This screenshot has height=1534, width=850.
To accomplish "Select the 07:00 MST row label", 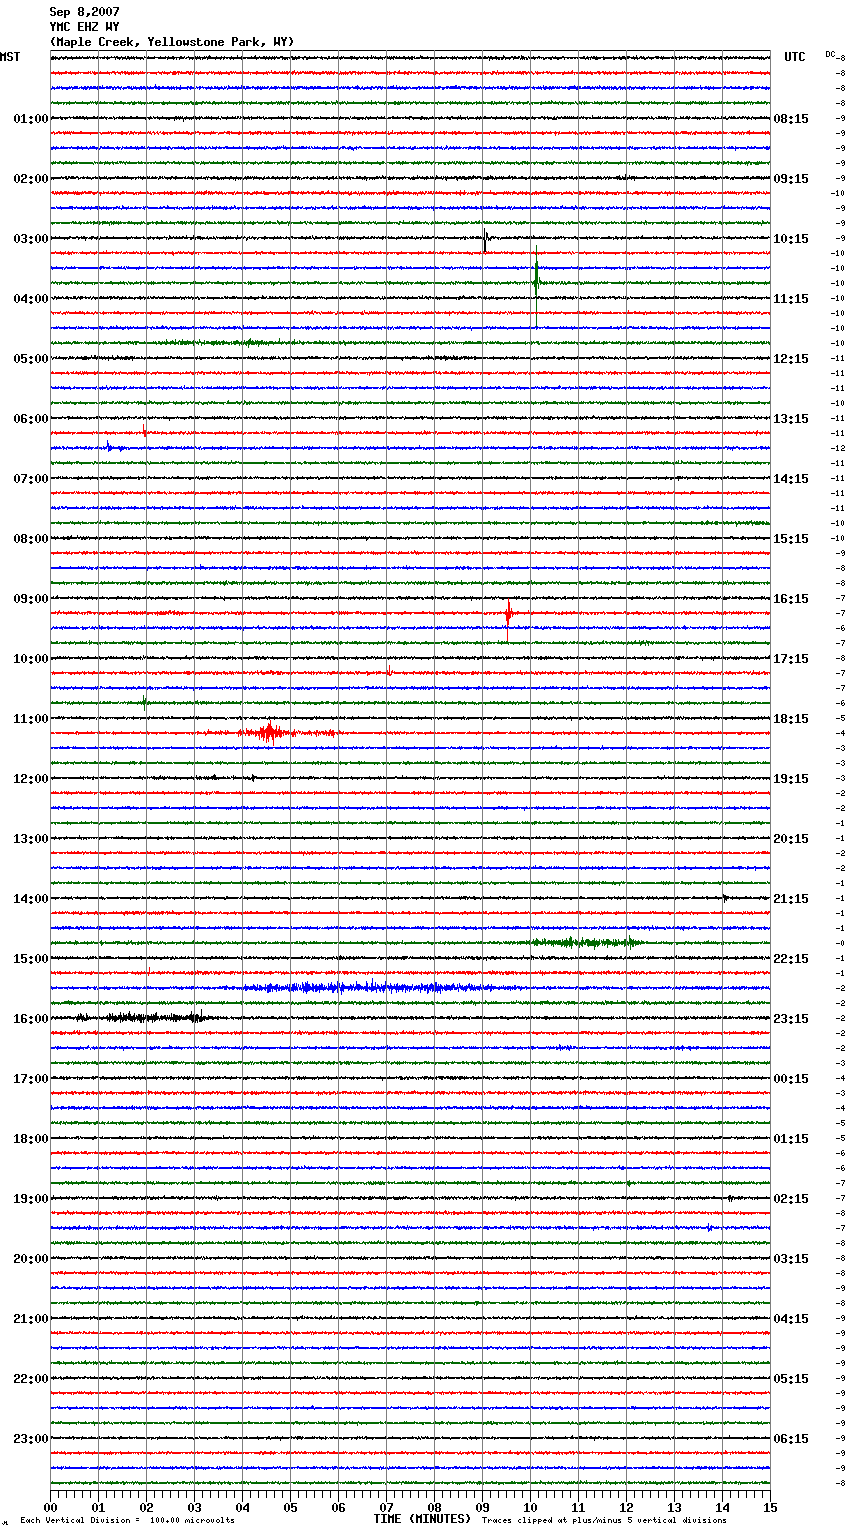I will pyautogui.click(x=31, y=479).
